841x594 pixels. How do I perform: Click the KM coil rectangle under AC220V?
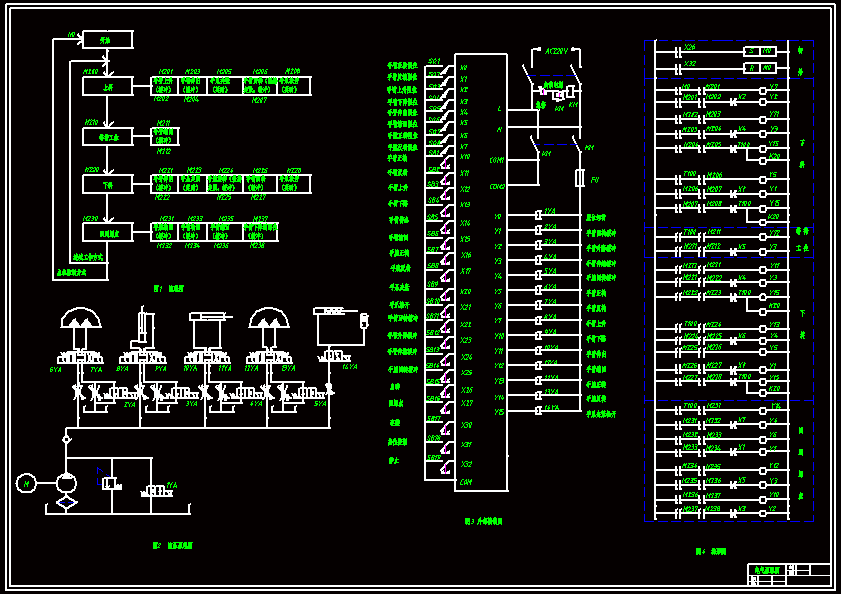click(571, 91)
